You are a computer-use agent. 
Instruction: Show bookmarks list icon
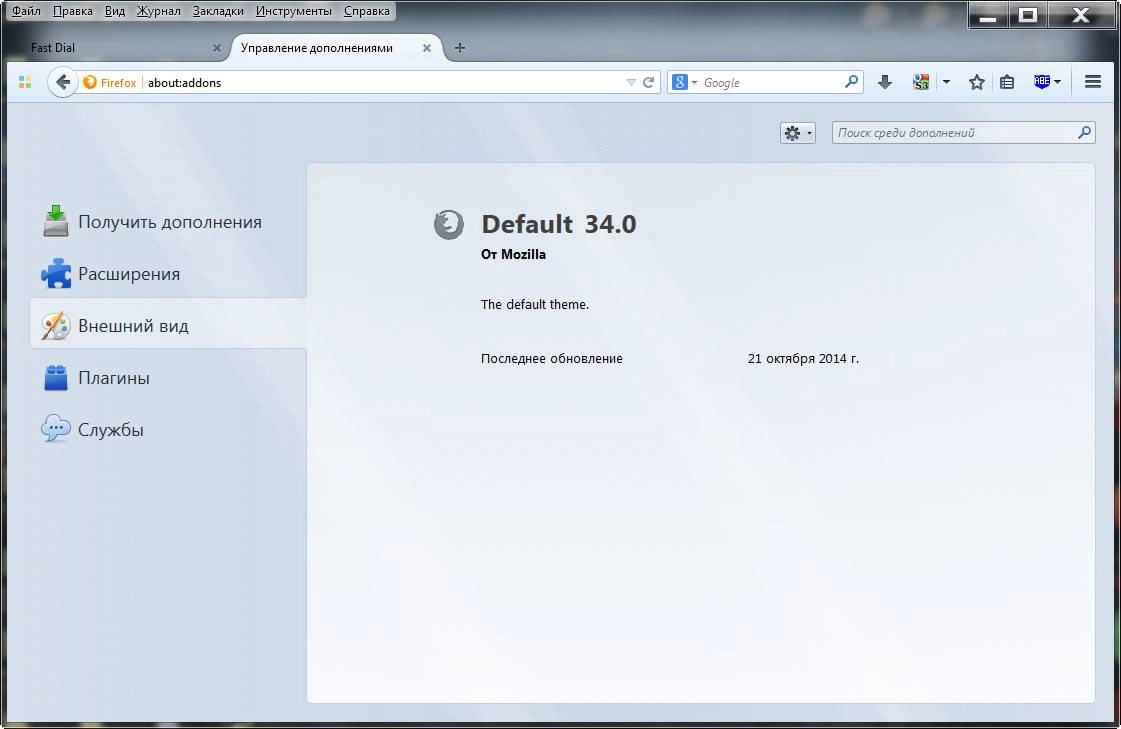tap(1007, 82)
